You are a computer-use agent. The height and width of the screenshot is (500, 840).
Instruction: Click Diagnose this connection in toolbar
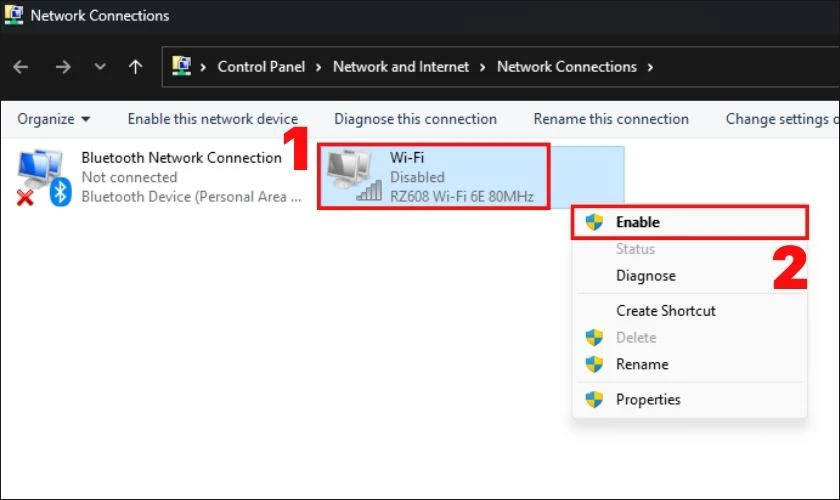(415, 119)
